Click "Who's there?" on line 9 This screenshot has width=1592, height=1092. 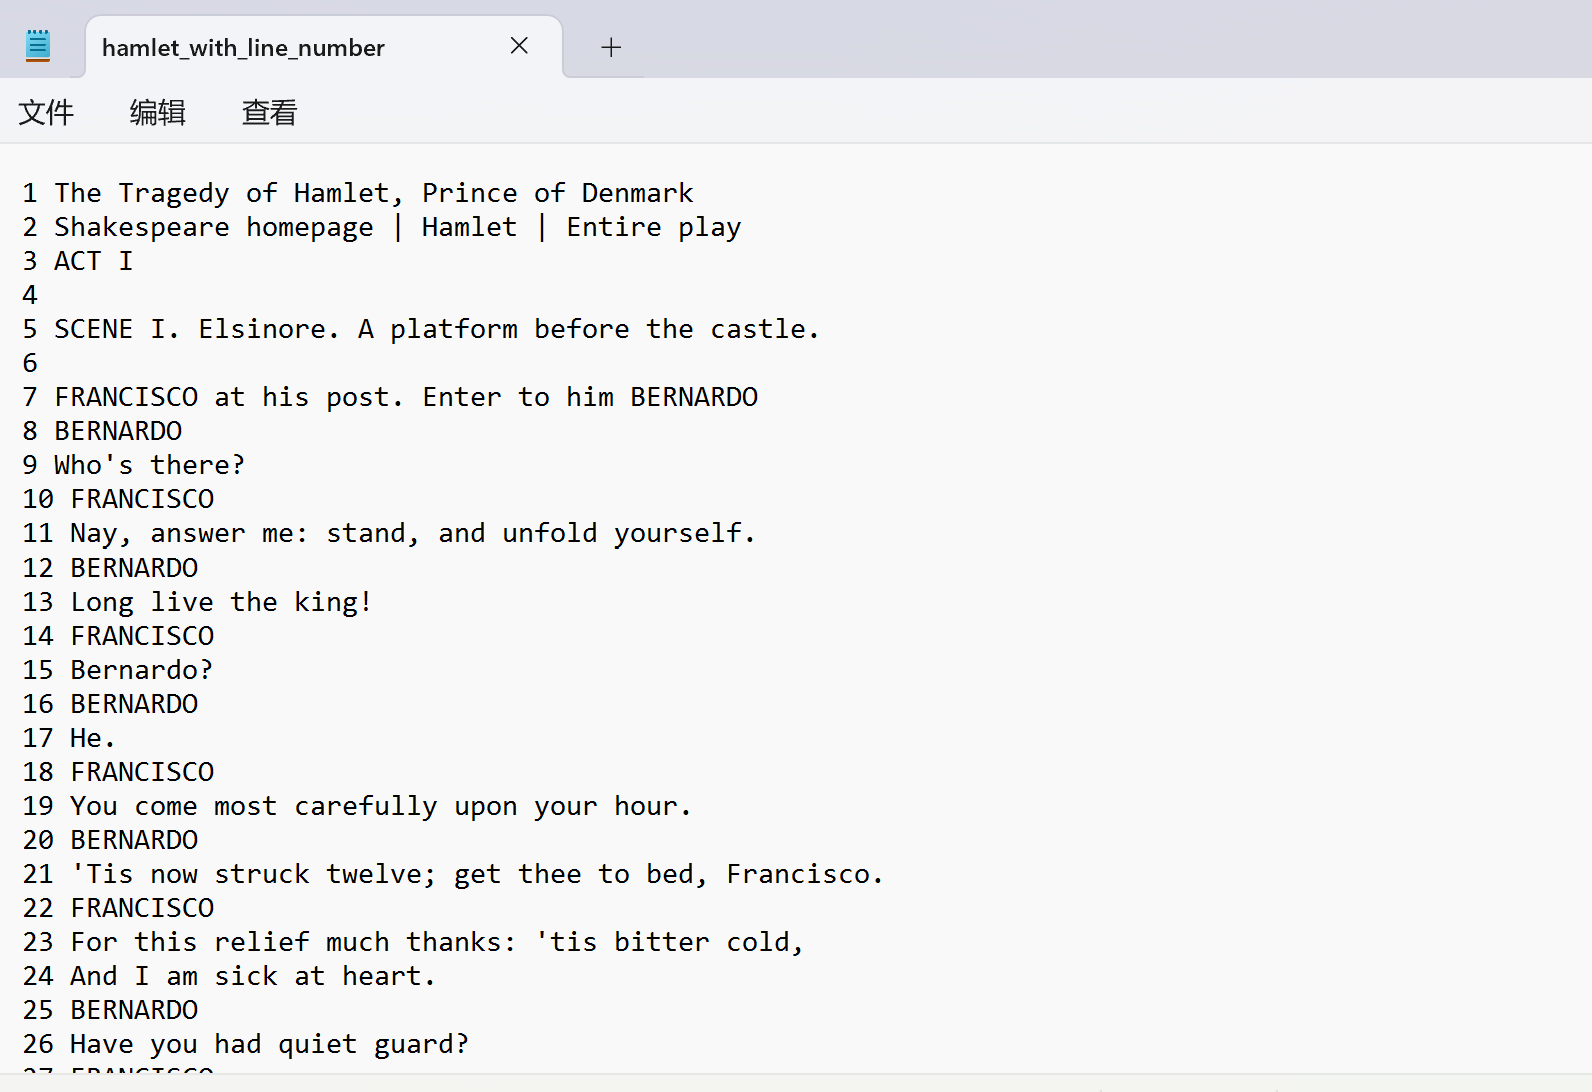click(x=149, y=465)
